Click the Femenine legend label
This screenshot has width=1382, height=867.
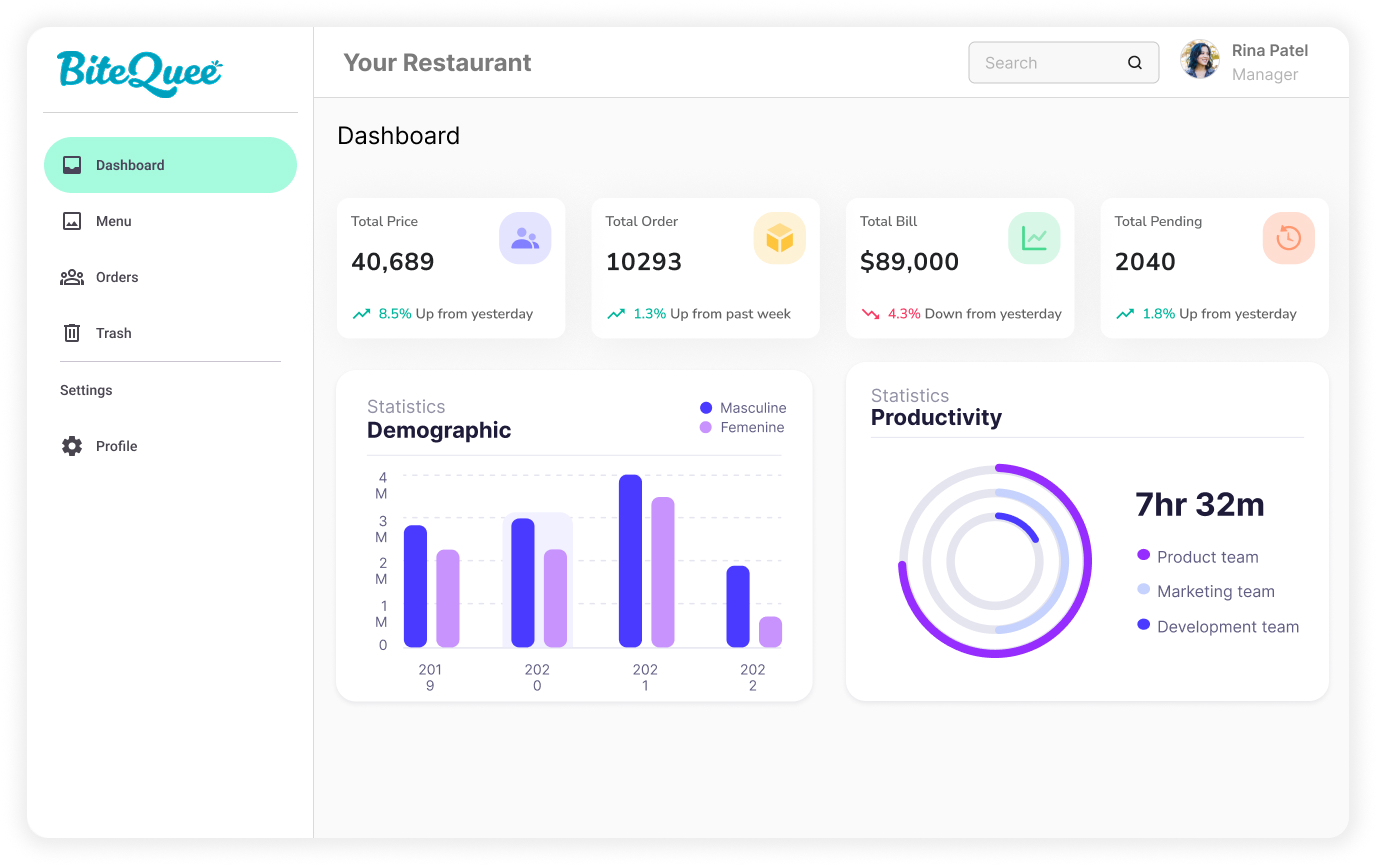pyautogui.click(x=752, y=427)
